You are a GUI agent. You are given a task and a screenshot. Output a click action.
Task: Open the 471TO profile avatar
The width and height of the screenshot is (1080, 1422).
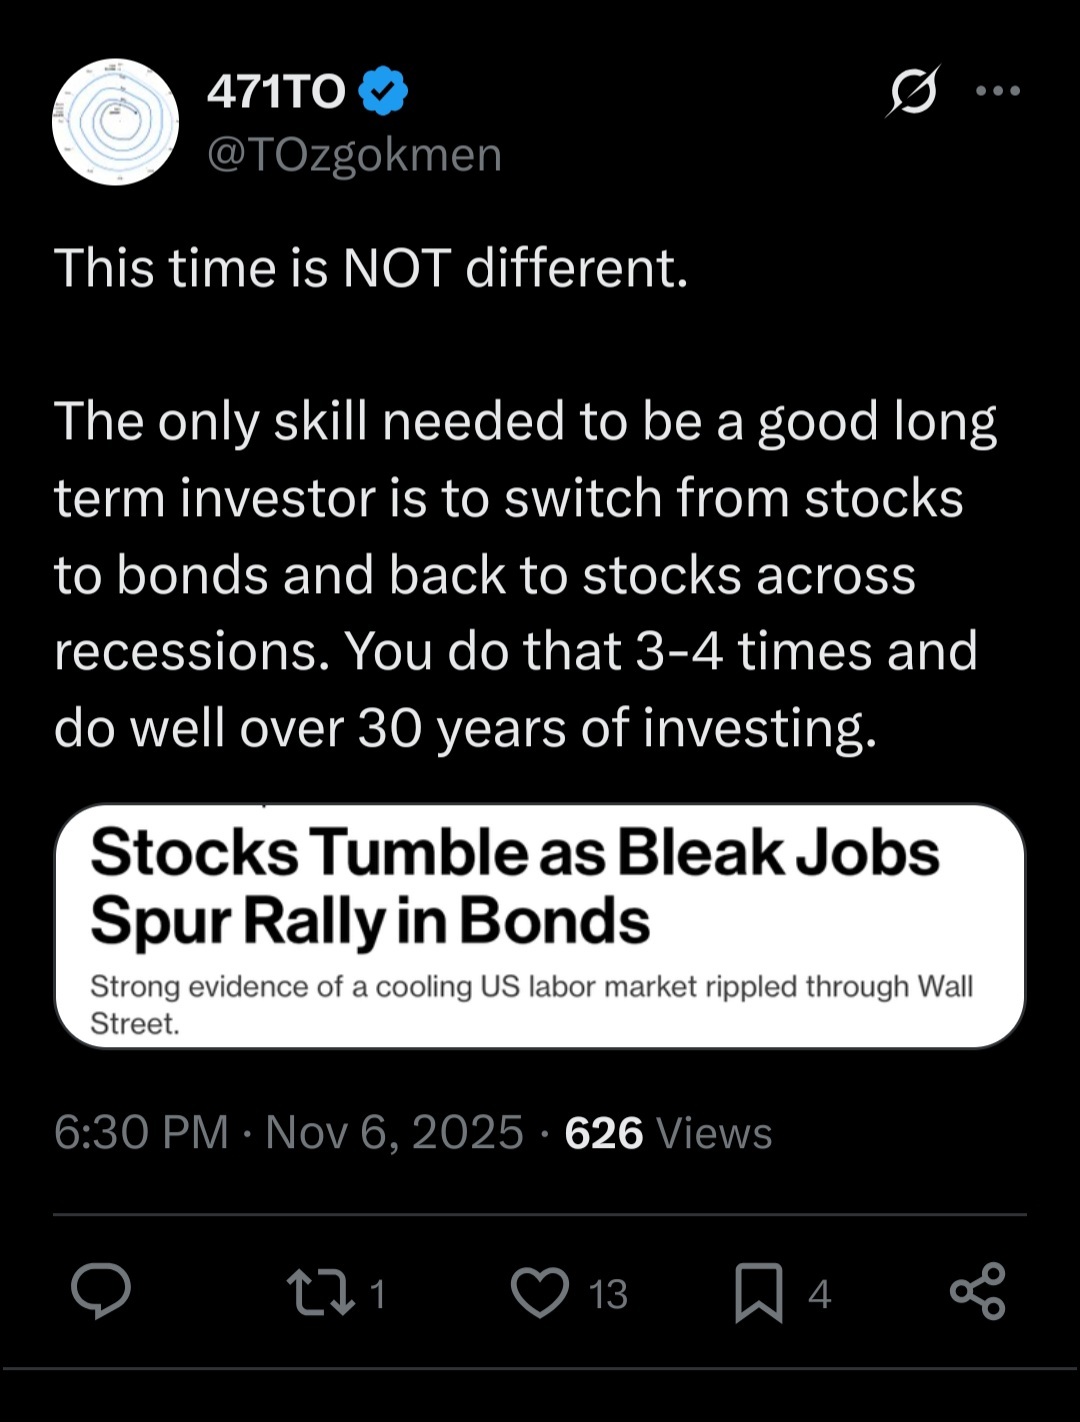pos(116,122)
